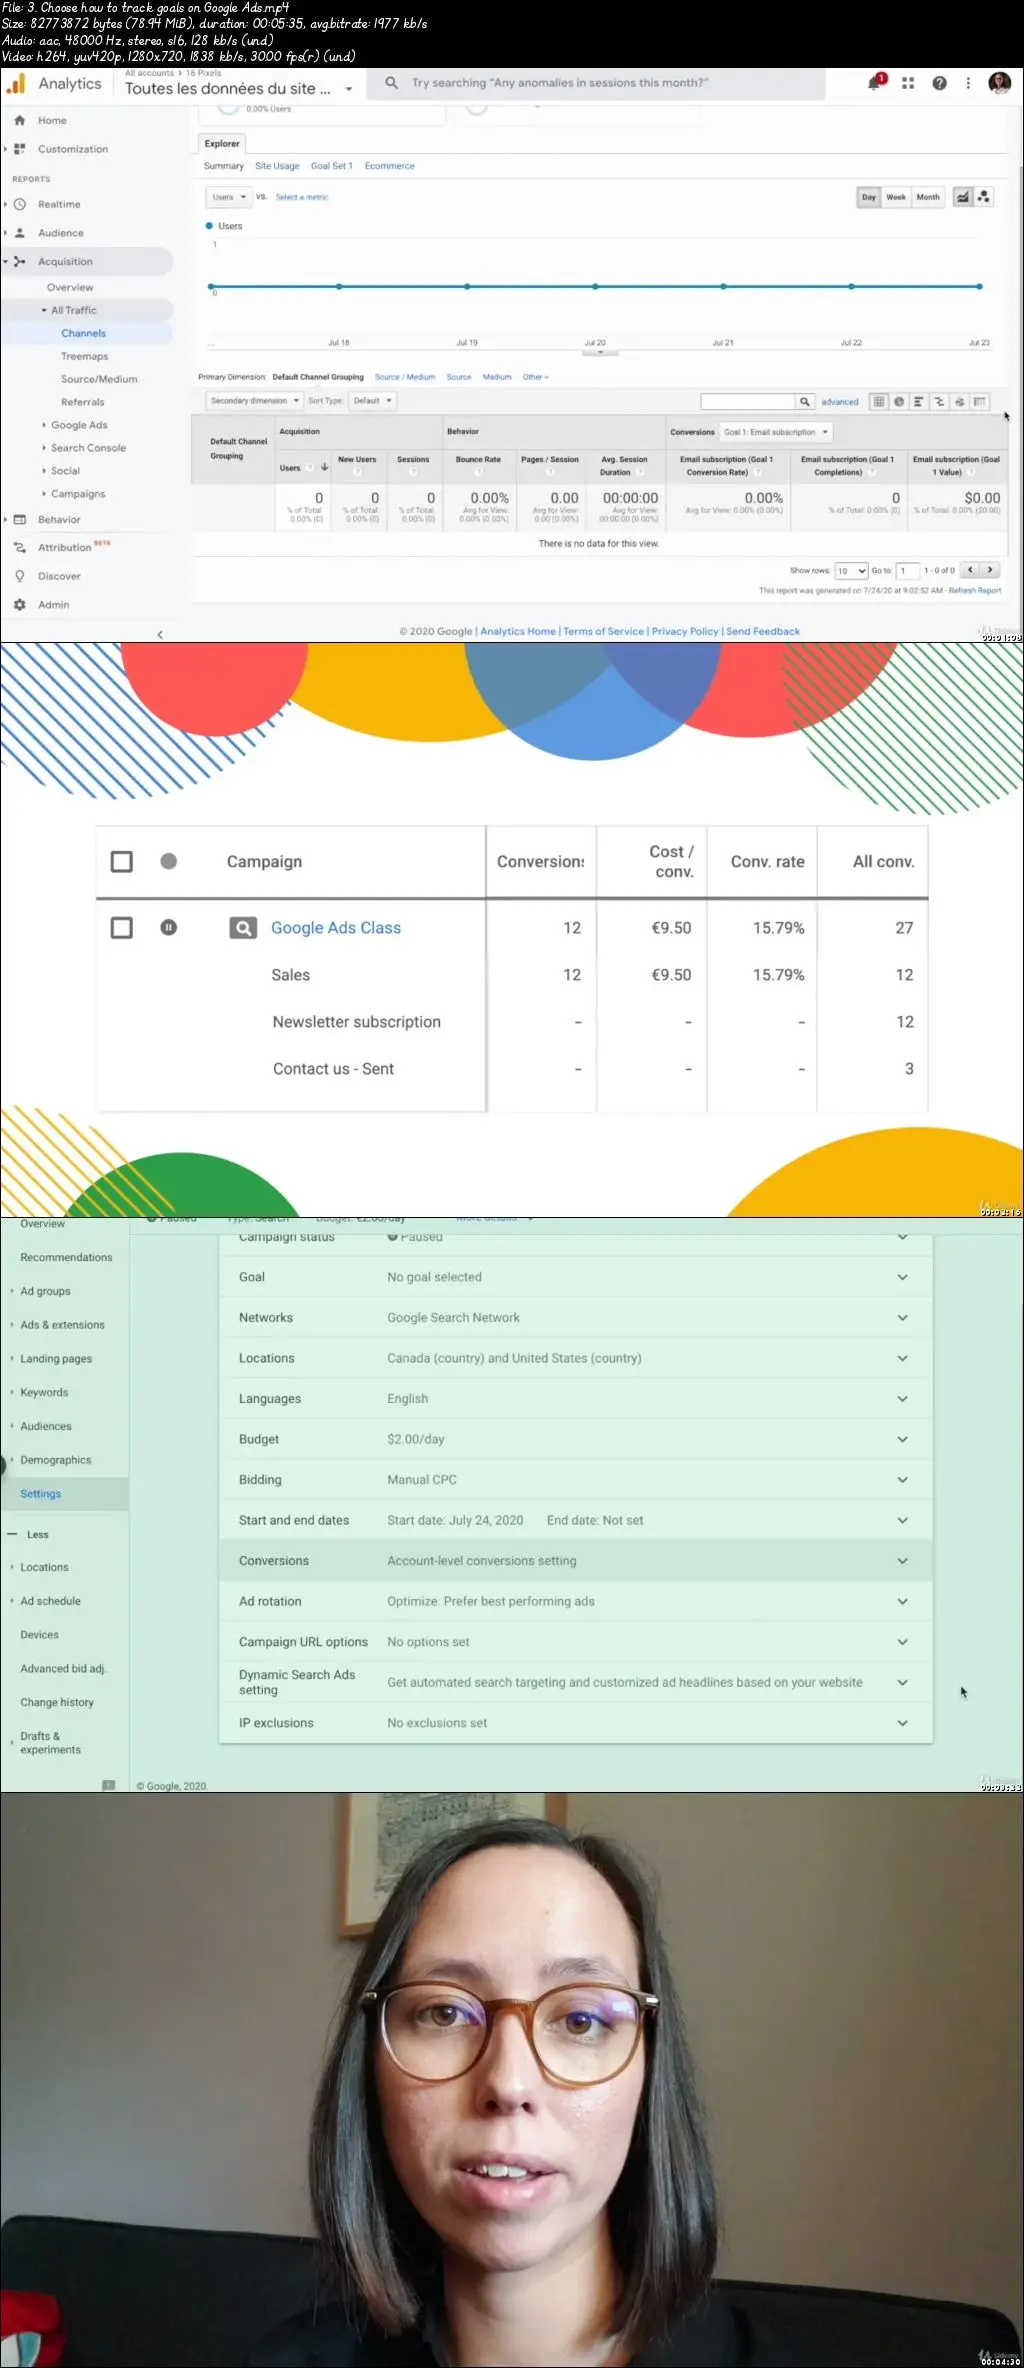The width and height of the screenshot is (1024, 2368).
Task: Expand the IP exclusions row
Action: pos(576,1723)
